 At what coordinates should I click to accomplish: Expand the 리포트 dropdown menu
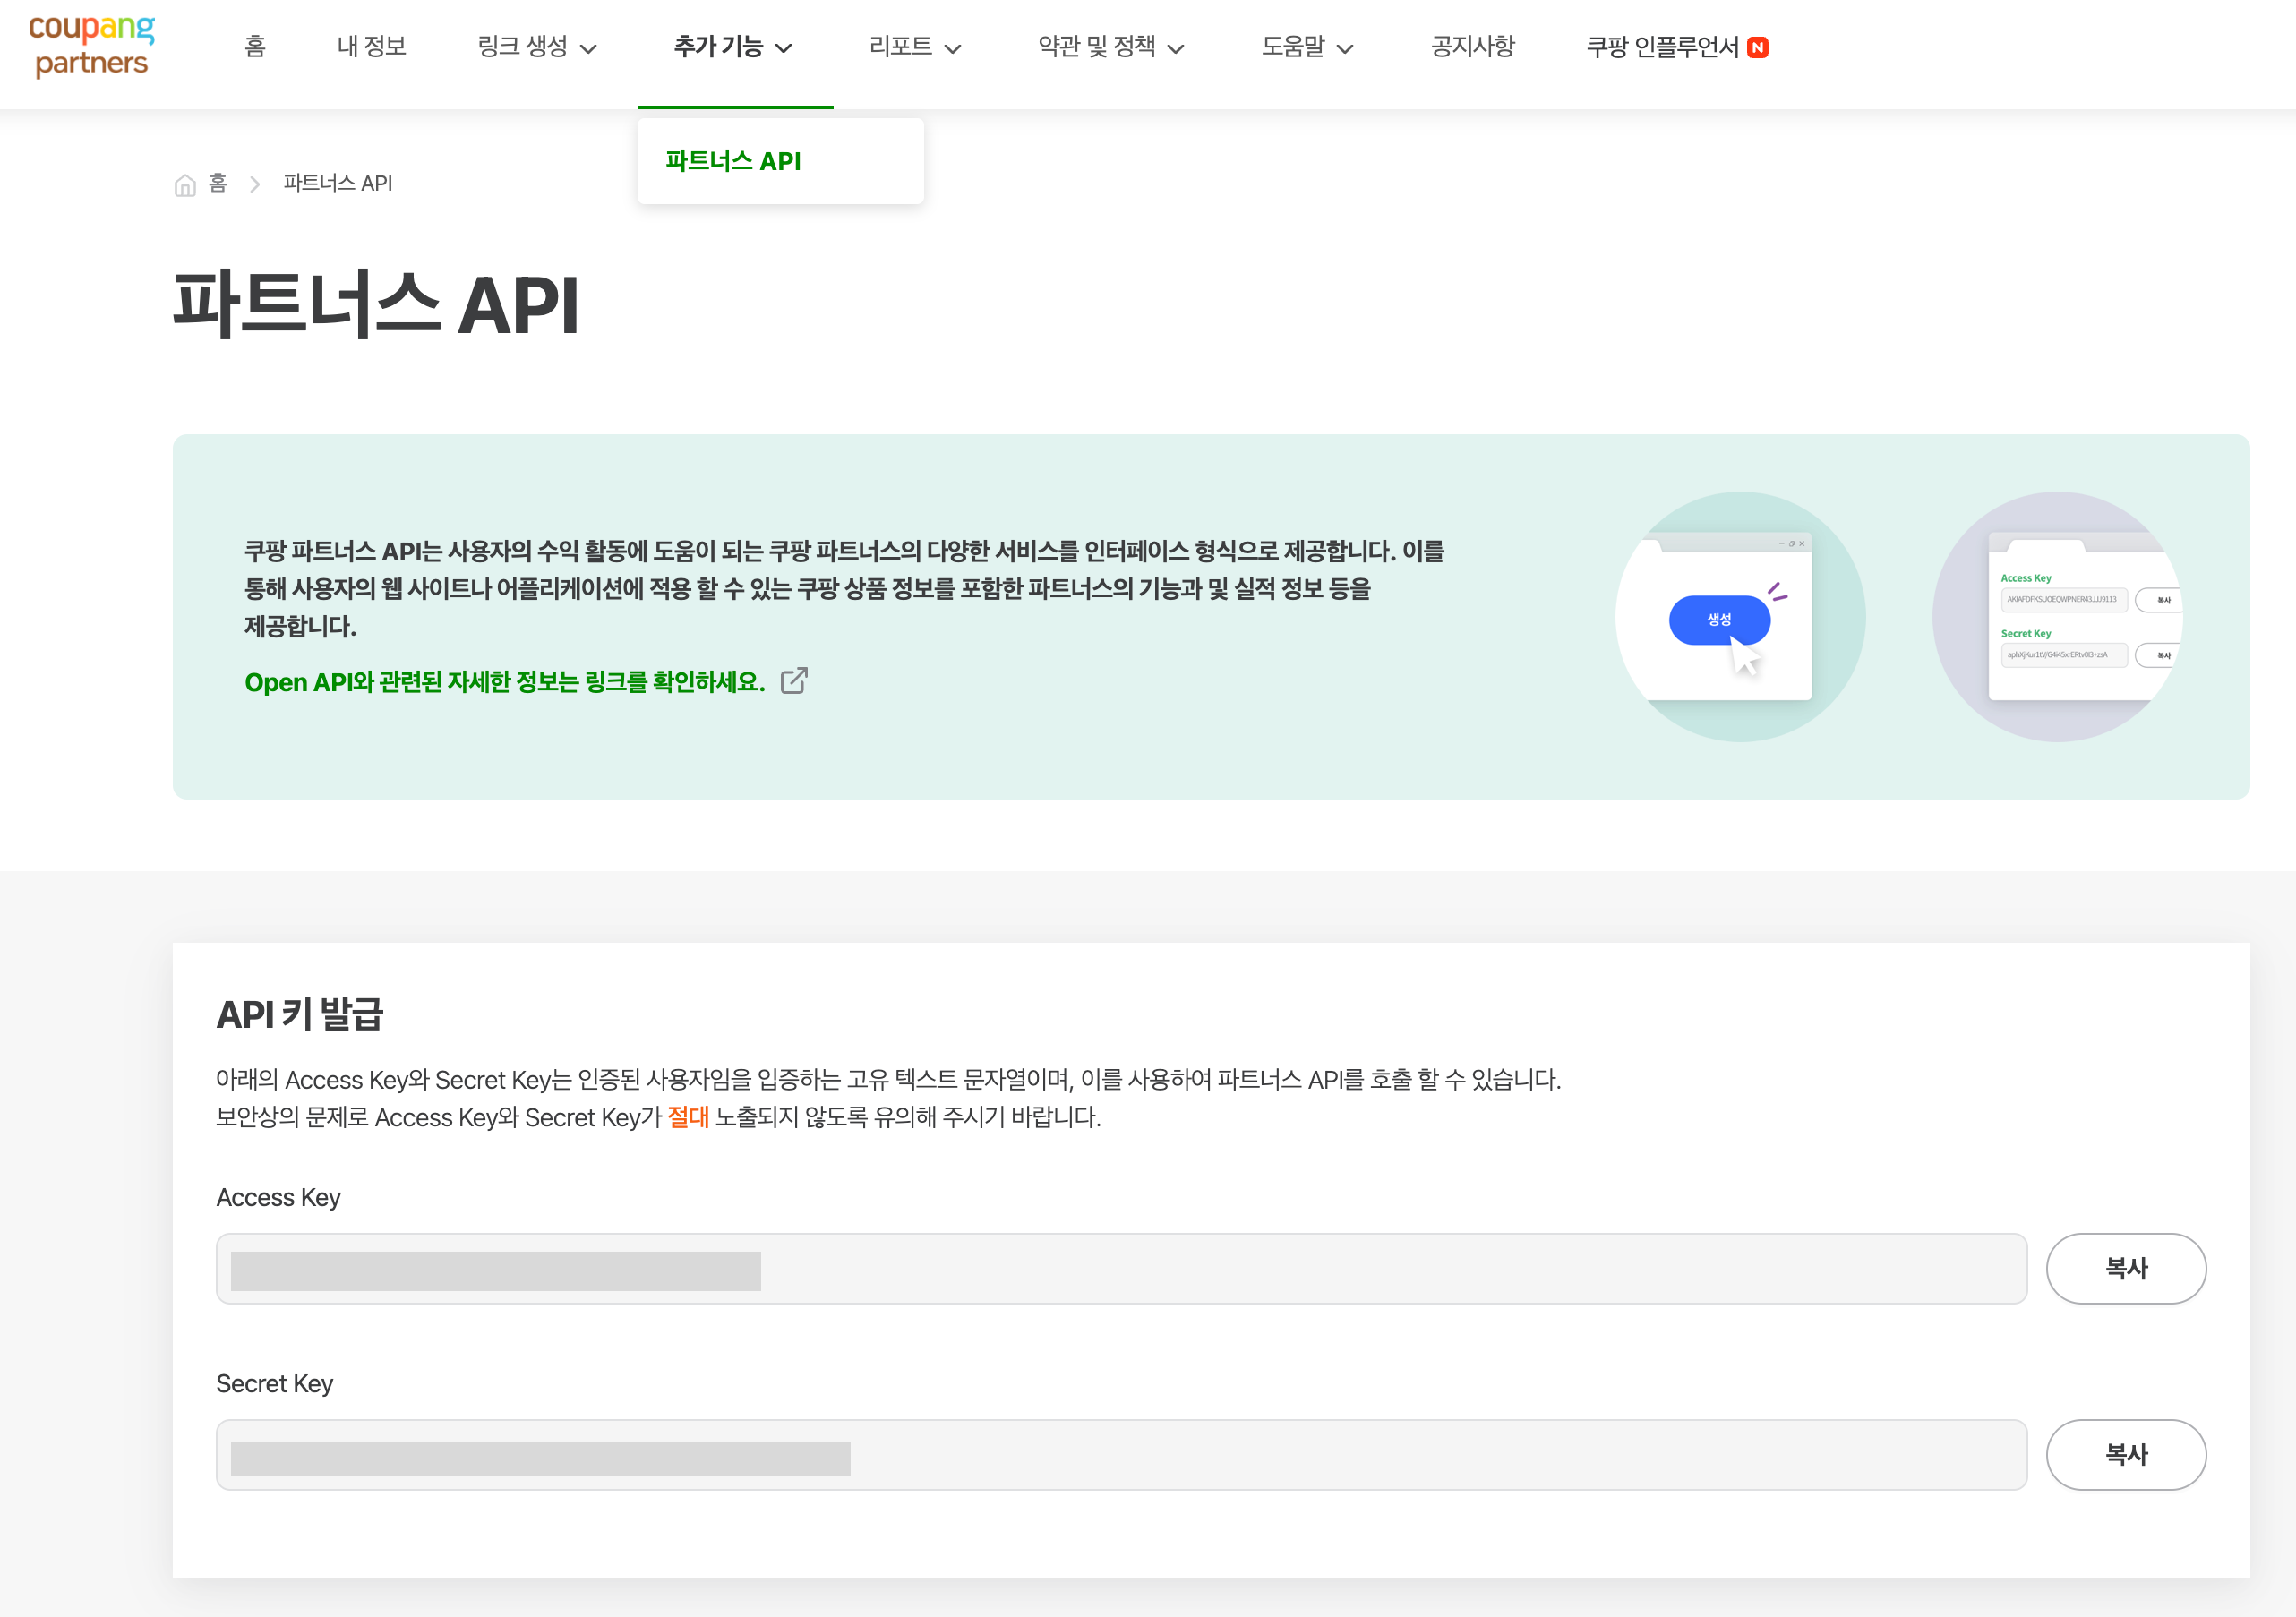tap(915, 46)
